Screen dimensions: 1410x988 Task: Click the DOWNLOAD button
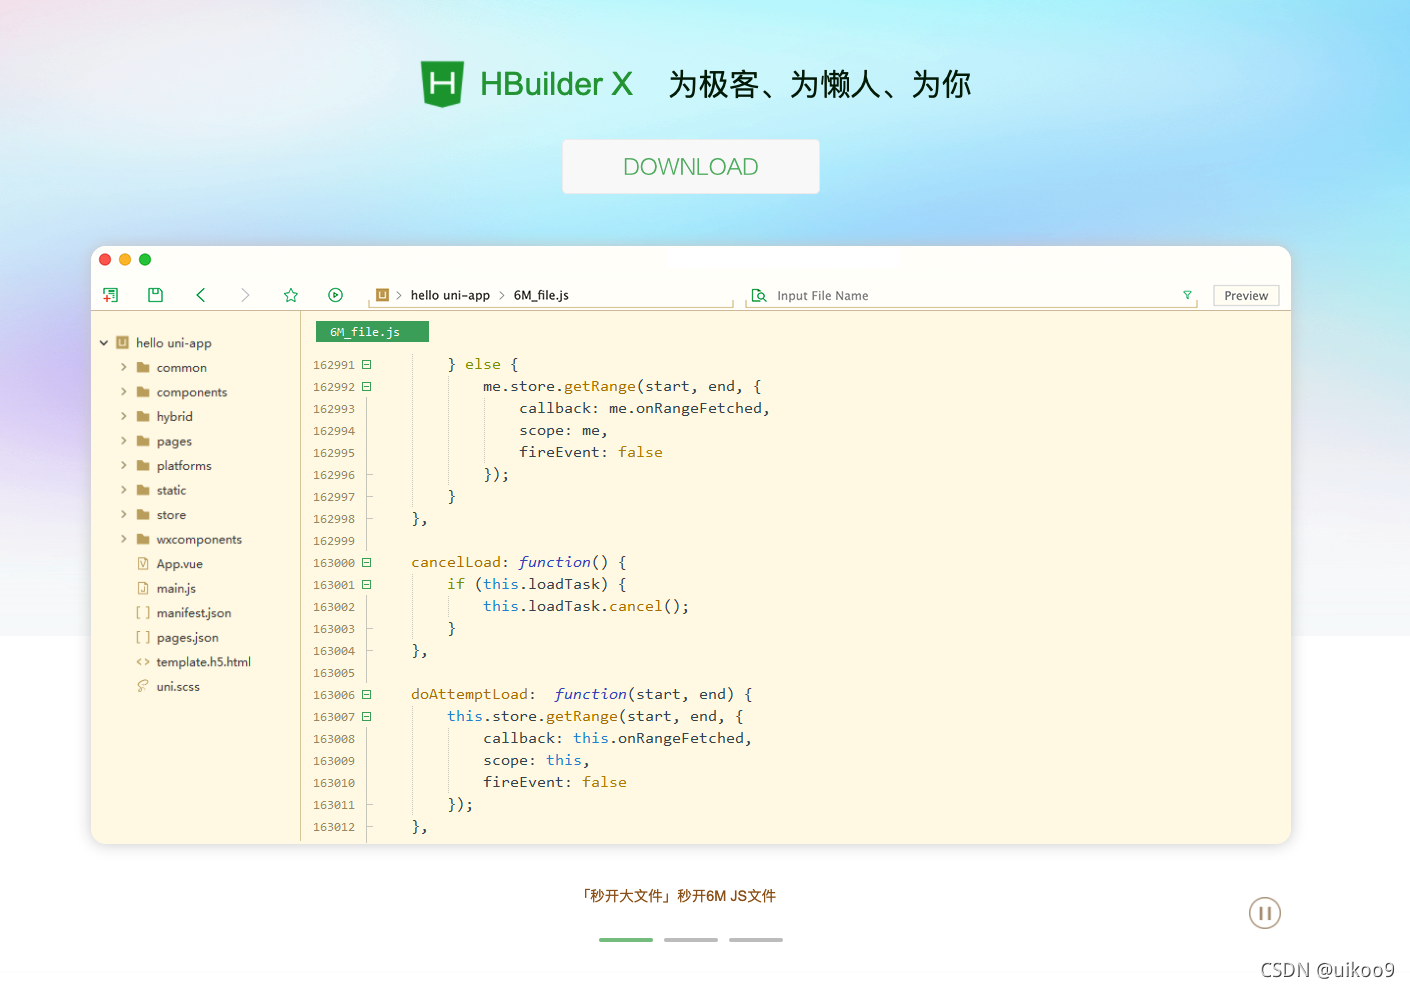pos(691,167)
